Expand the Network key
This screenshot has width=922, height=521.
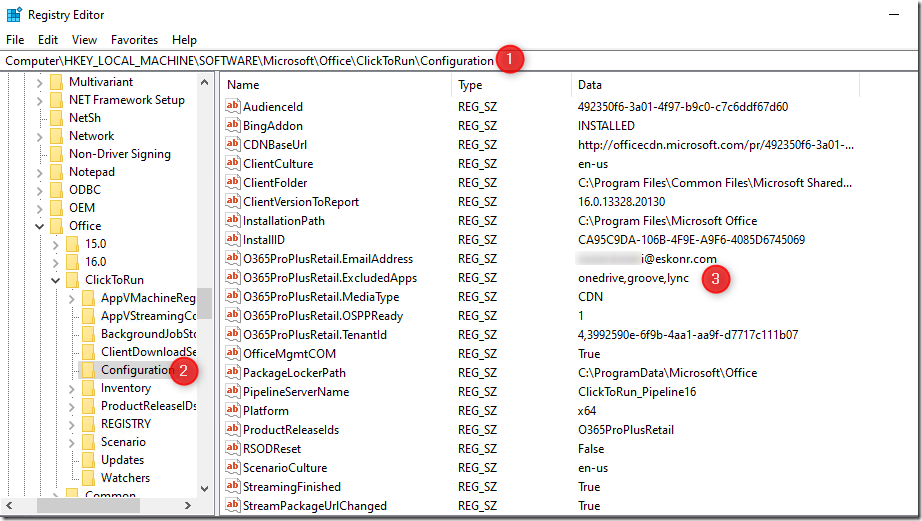39,136
